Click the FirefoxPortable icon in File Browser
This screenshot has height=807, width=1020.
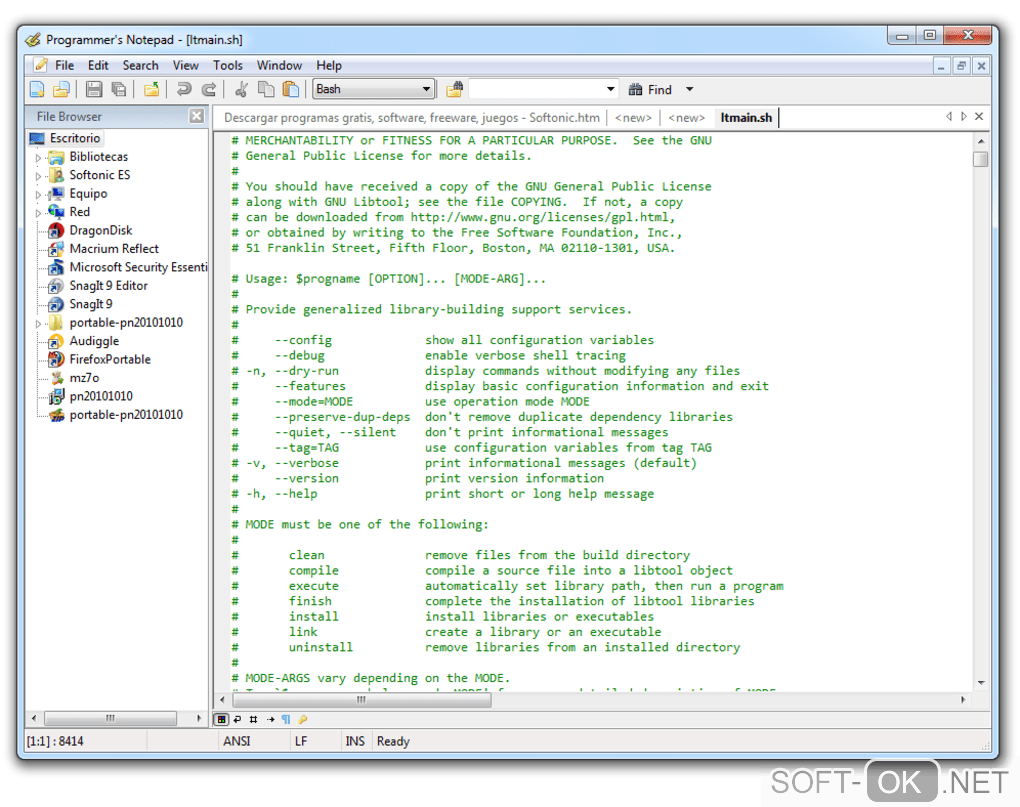(57, 359)
